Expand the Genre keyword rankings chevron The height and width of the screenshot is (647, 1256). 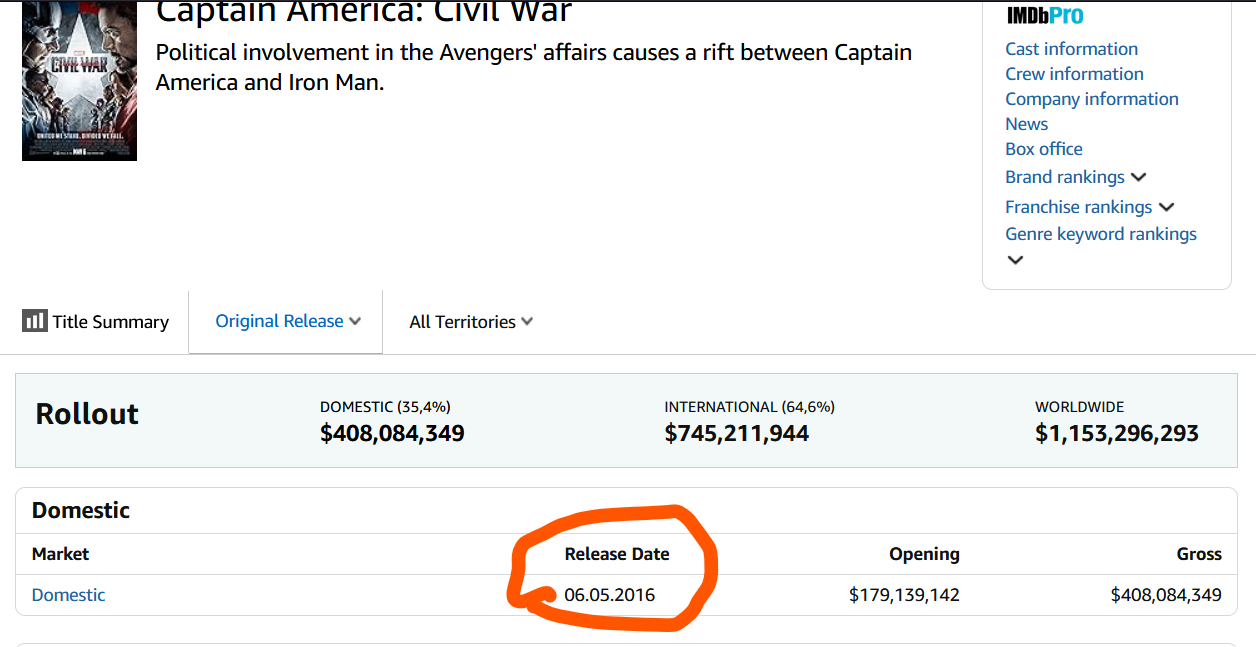click(1015, 260)
